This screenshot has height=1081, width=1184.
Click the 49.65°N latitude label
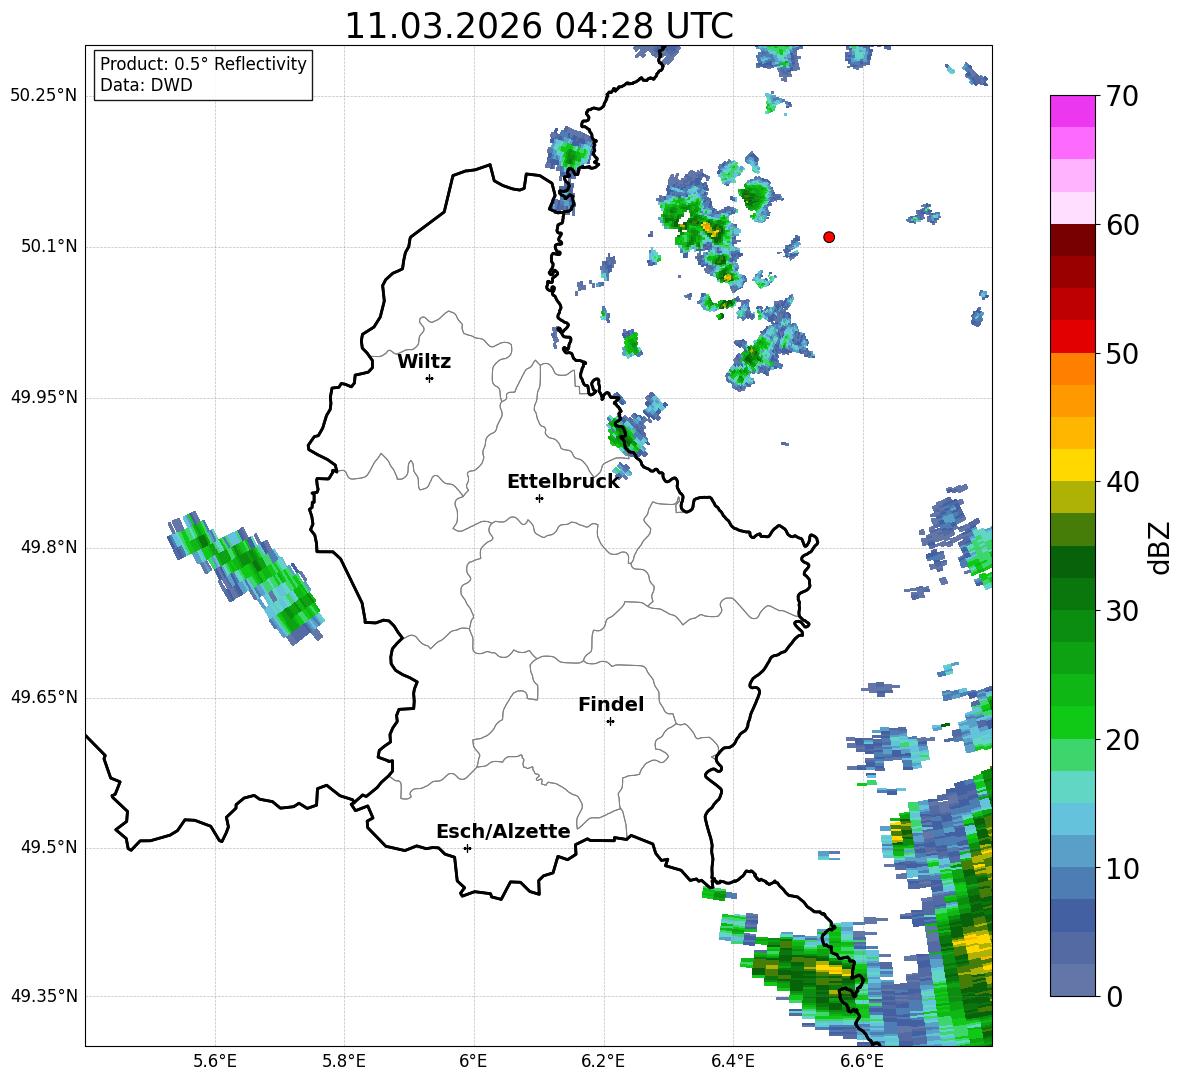point(44,697)
